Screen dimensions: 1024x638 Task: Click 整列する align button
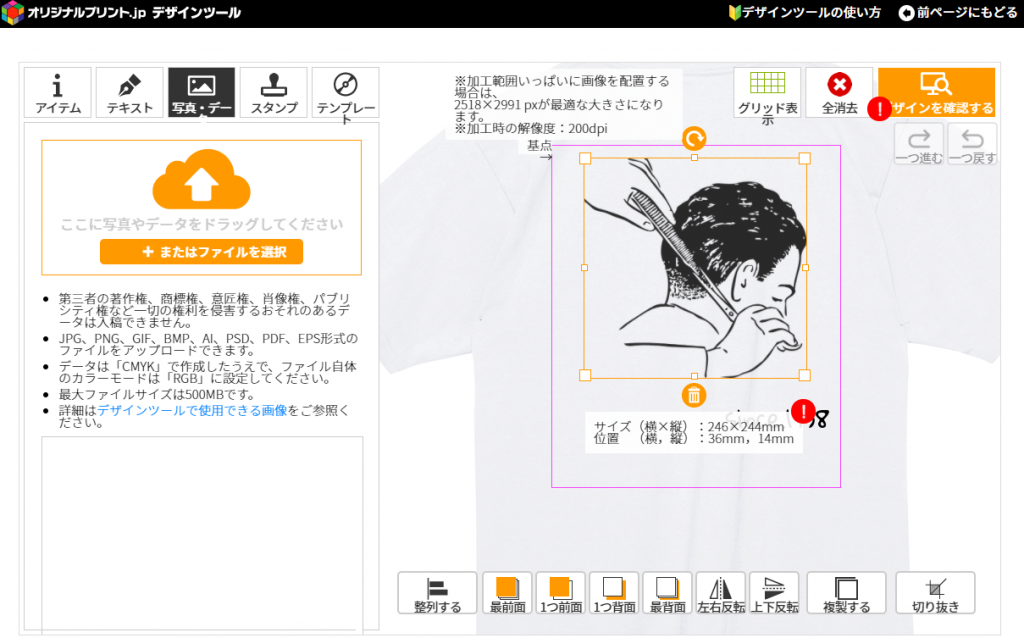[438, 594]
